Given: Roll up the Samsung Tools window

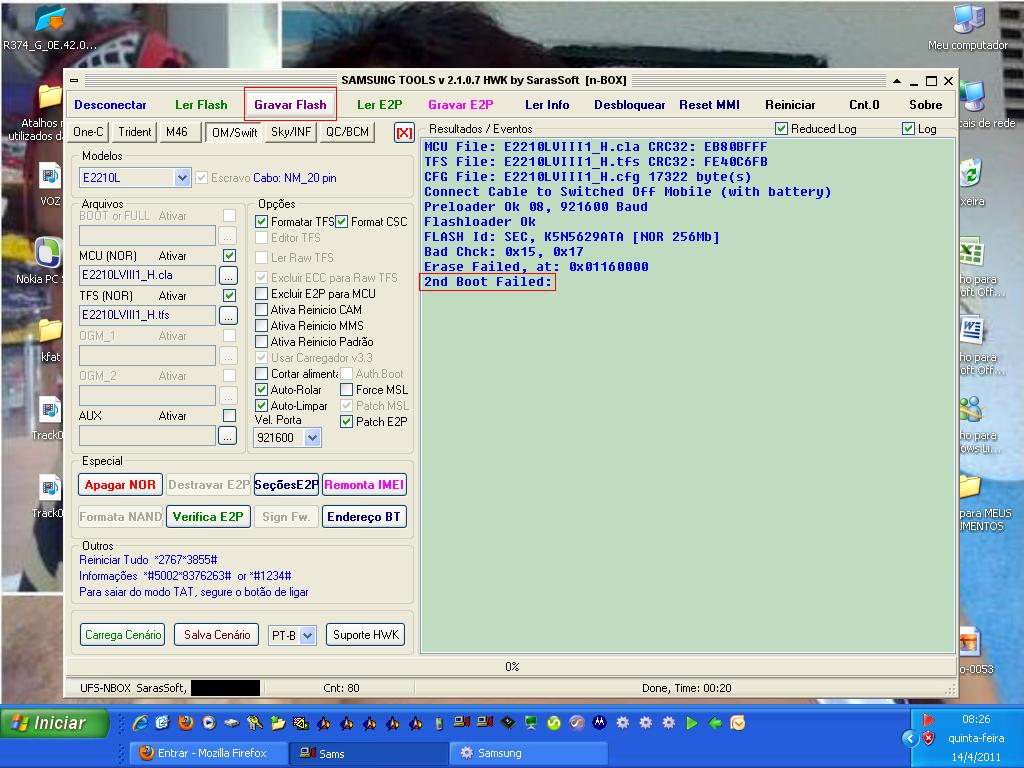Looking at the screenshot, I should [897, 81].
